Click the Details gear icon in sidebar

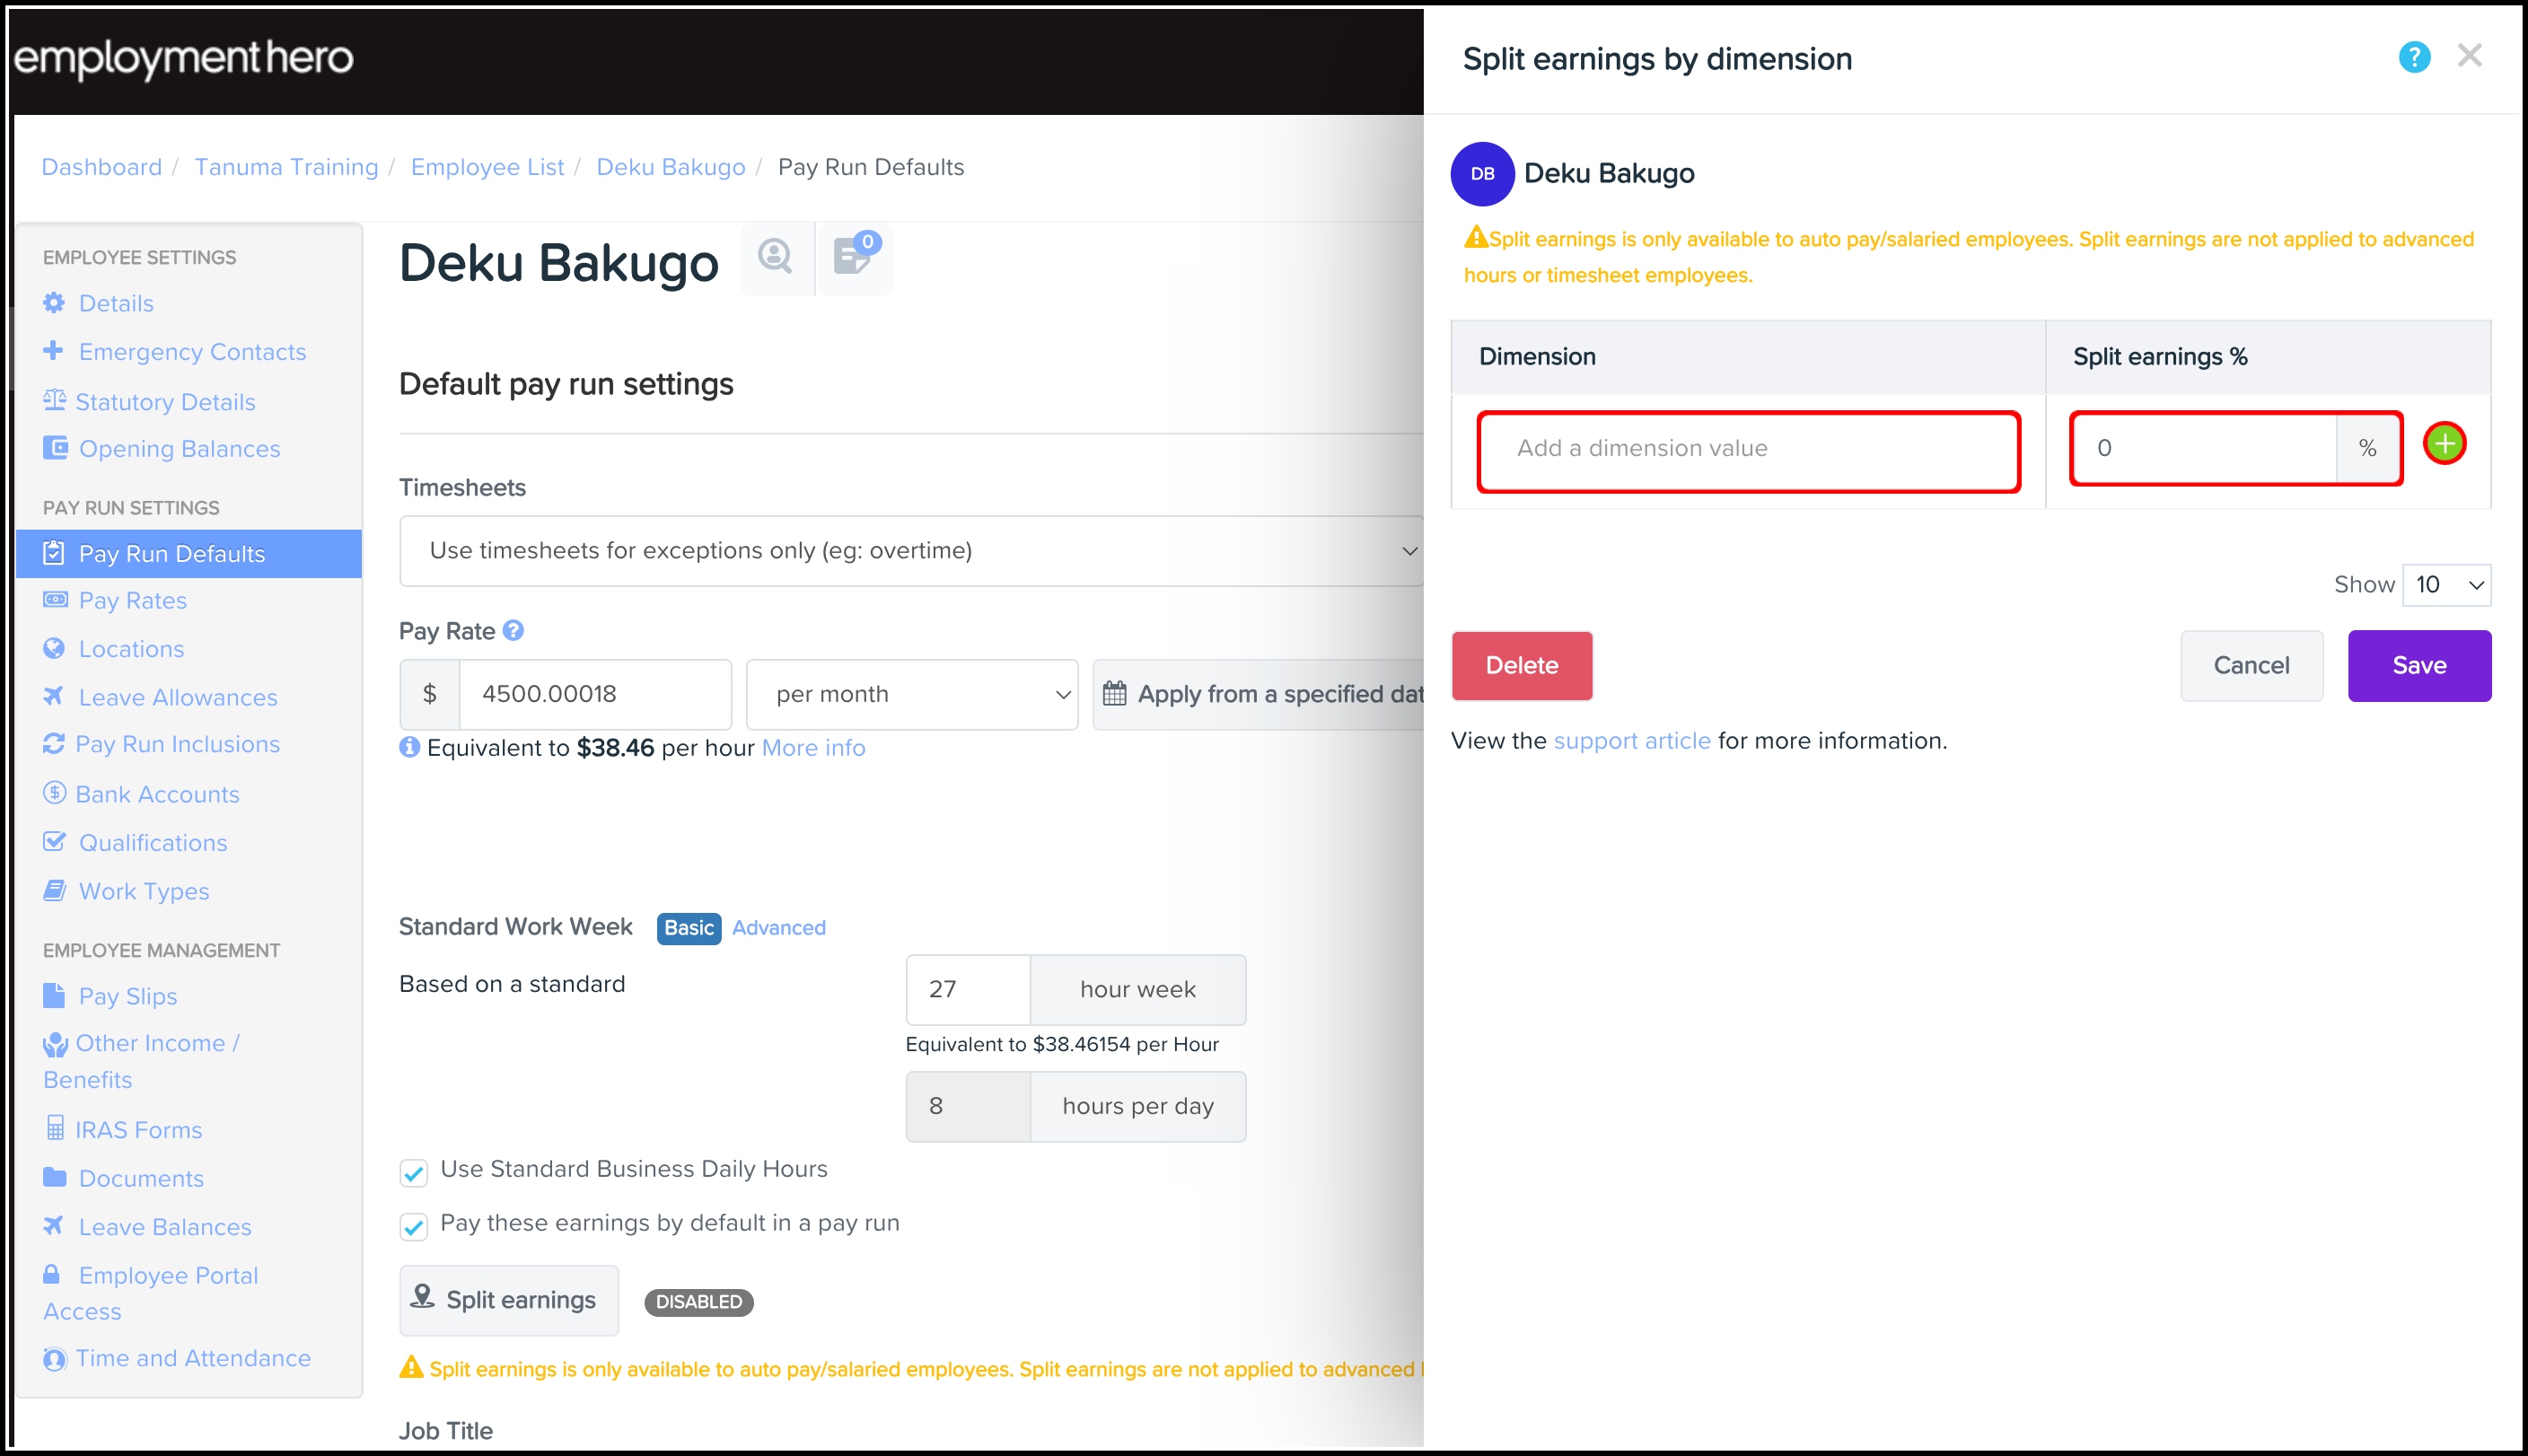pyautogui.click(x=54, y=303)
